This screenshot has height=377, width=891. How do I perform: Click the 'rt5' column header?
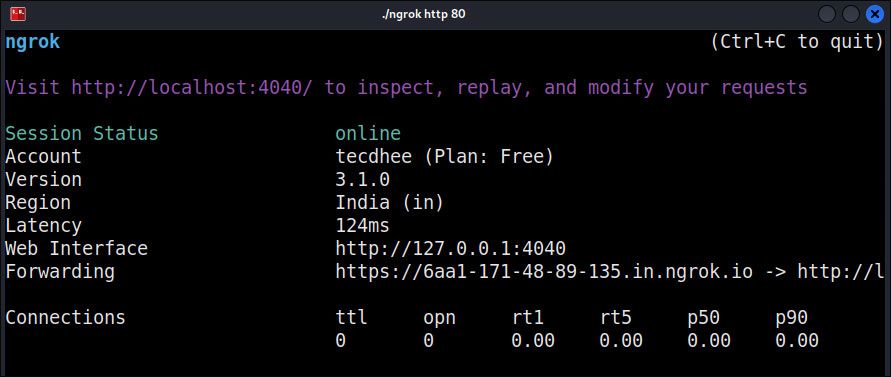[x=615, y=317]
